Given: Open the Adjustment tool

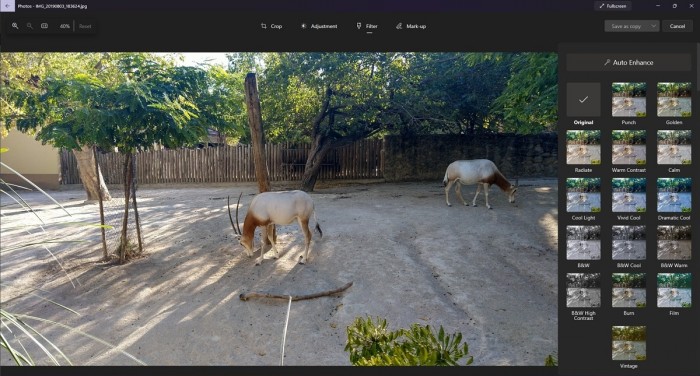Looking at the screenshot, I should point(319,26).
